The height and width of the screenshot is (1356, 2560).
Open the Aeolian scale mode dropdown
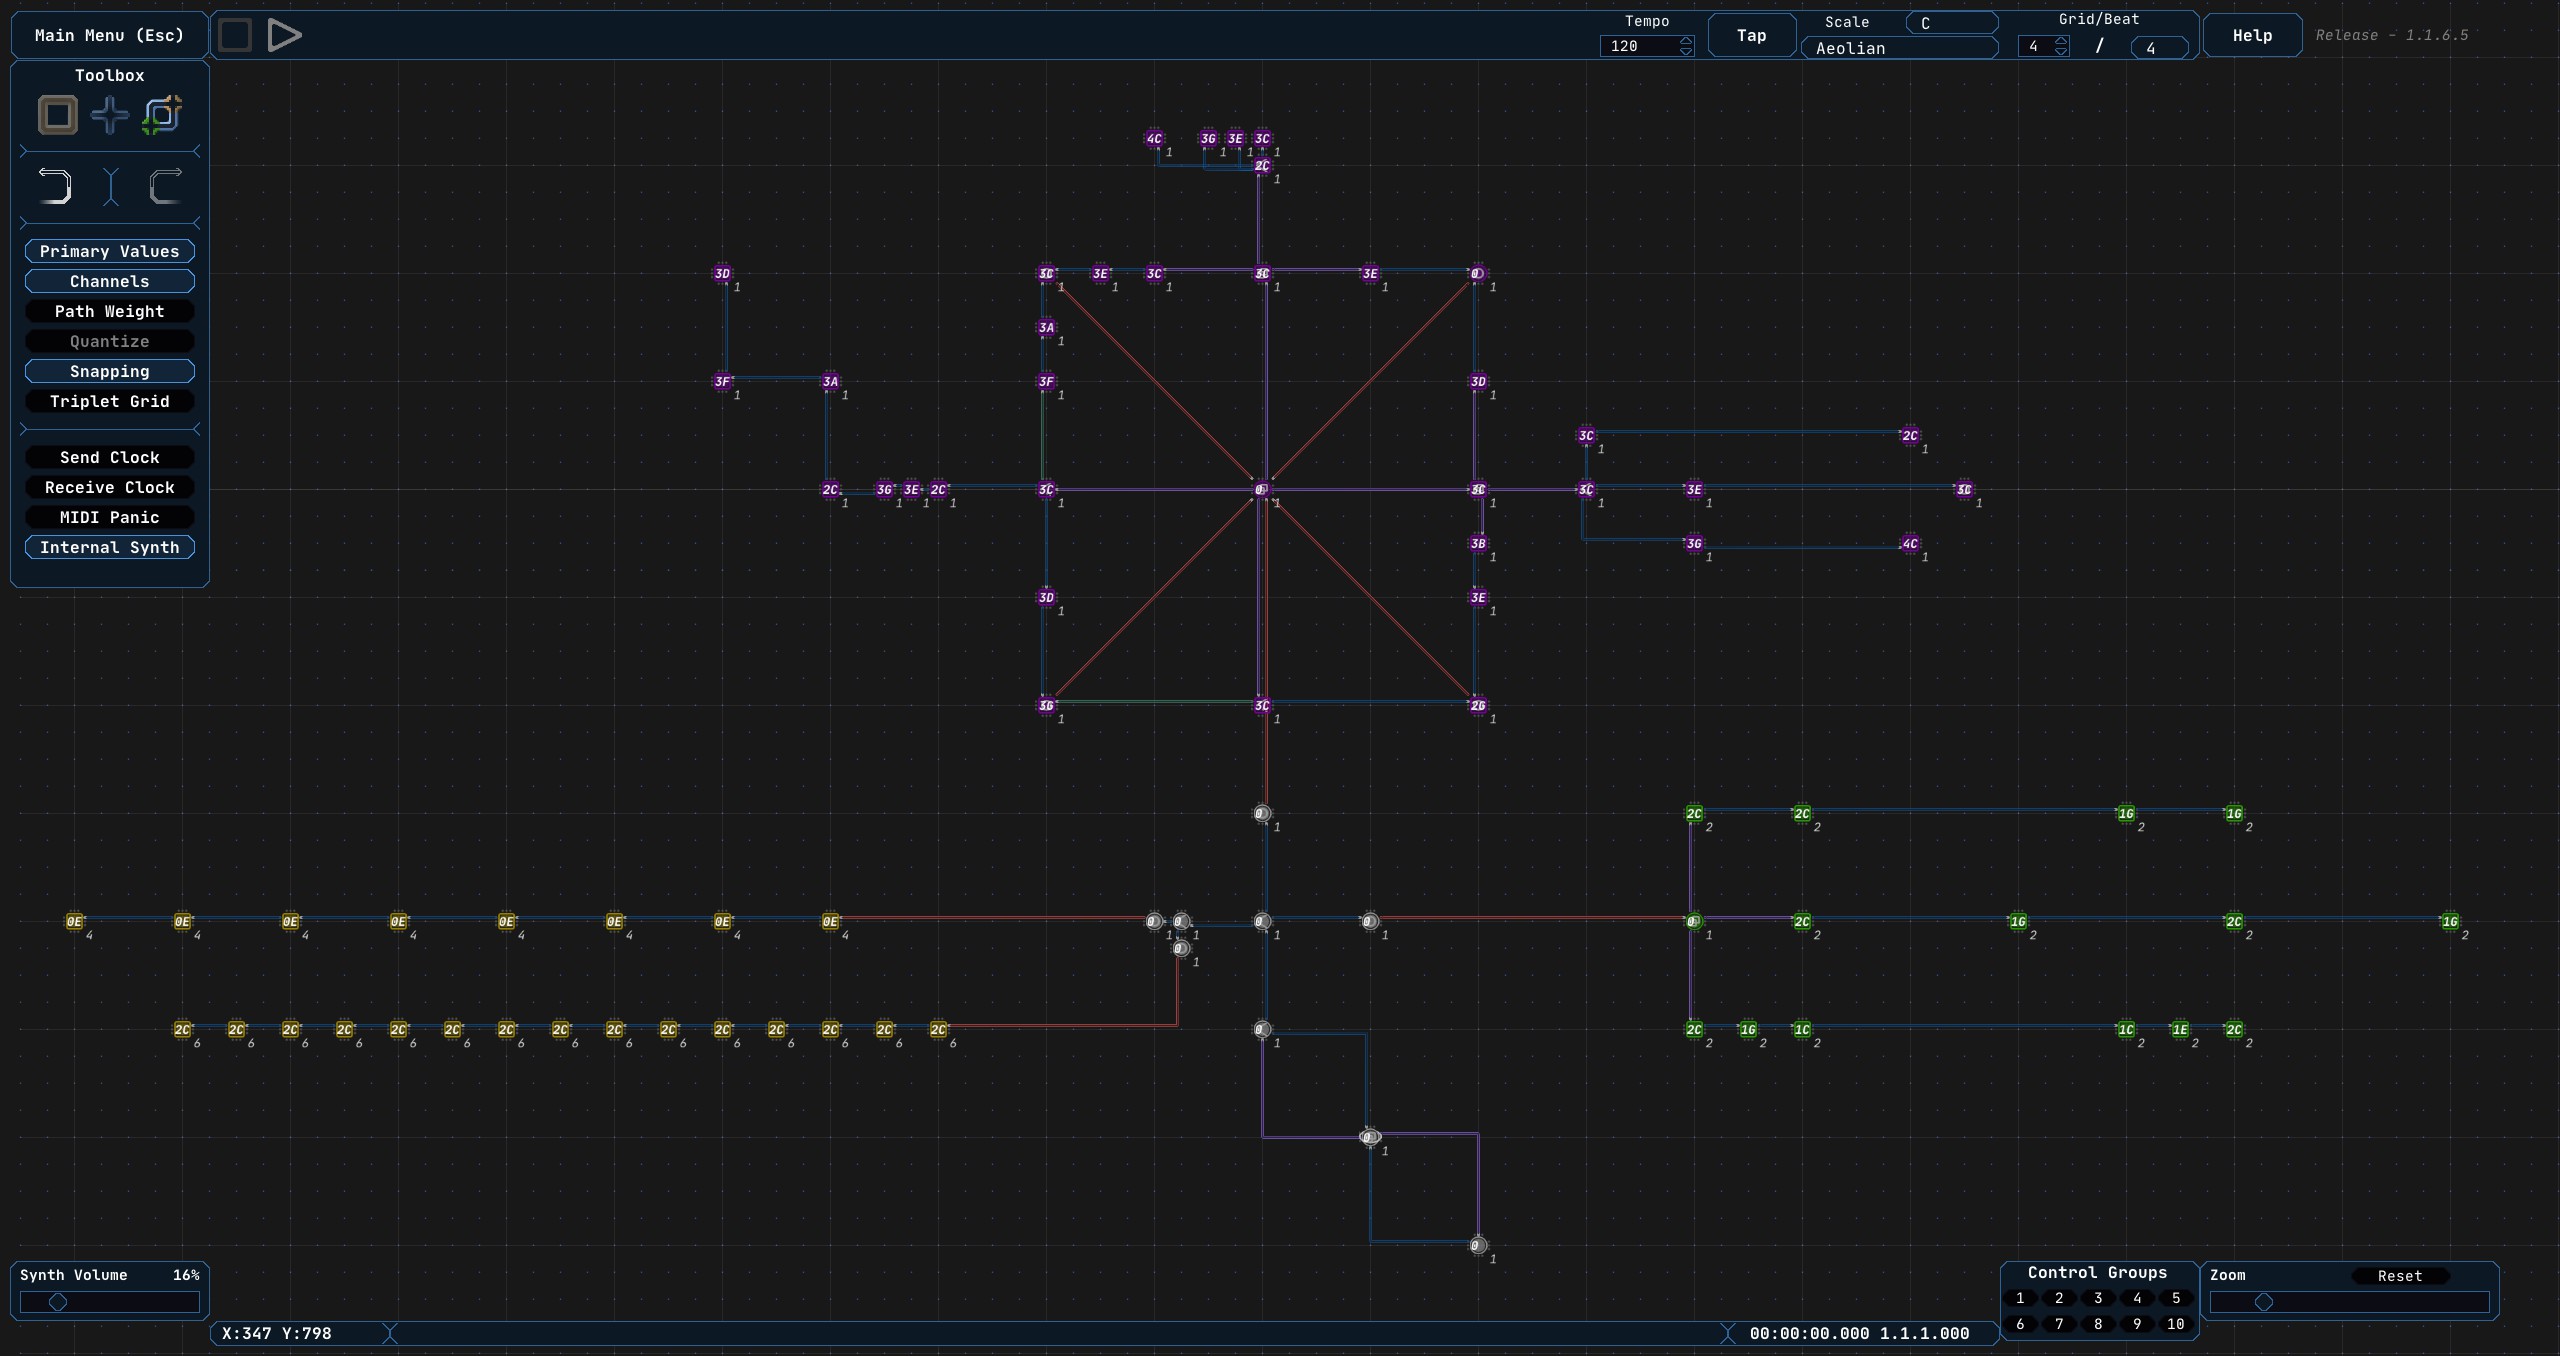pyautogui.click(x=1899, y=48)
